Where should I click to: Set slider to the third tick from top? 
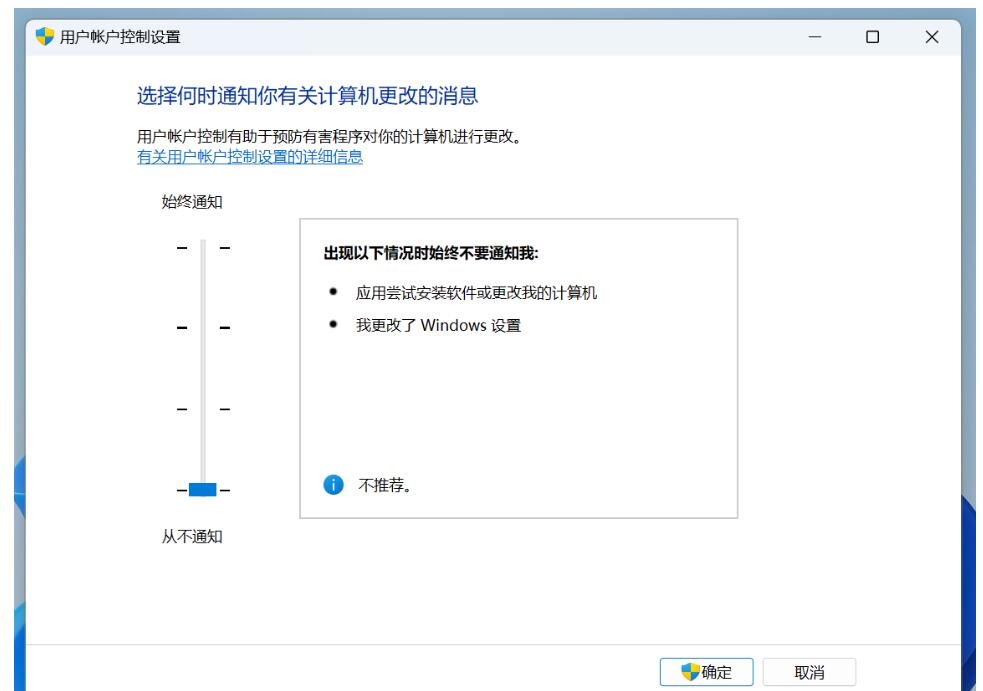click(203, 408)
